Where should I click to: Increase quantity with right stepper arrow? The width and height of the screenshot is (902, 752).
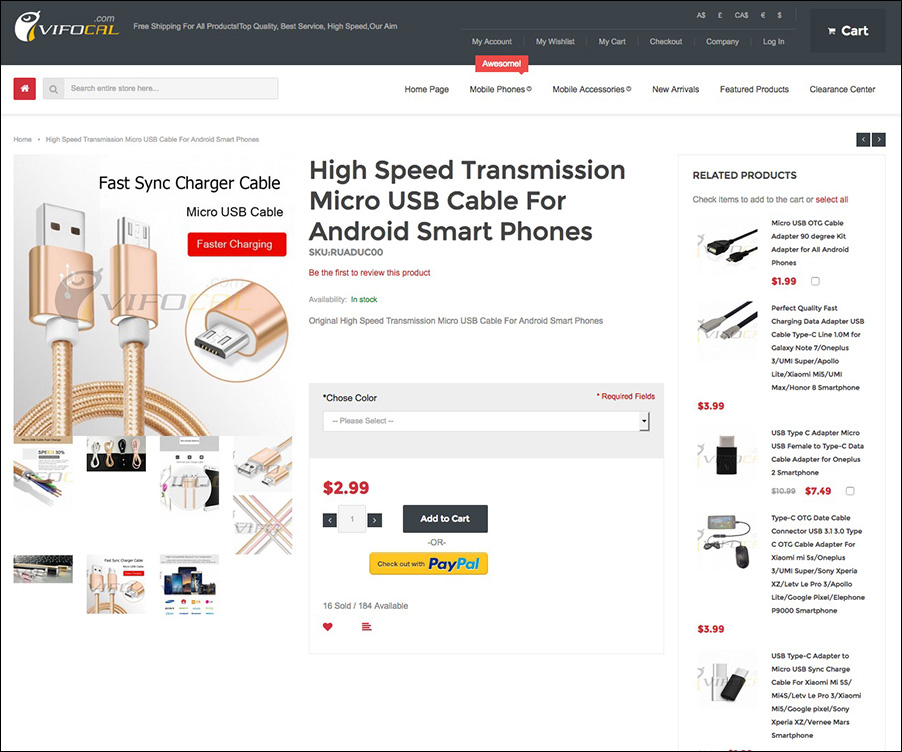pyautogui.click(x=374, y=520)
